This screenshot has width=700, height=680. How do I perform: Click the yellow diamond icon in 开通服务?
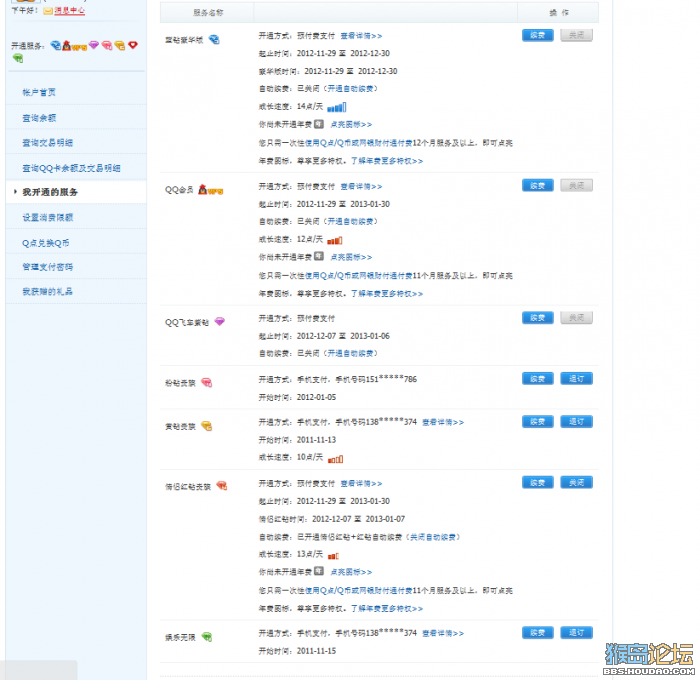tap(119, 45)
